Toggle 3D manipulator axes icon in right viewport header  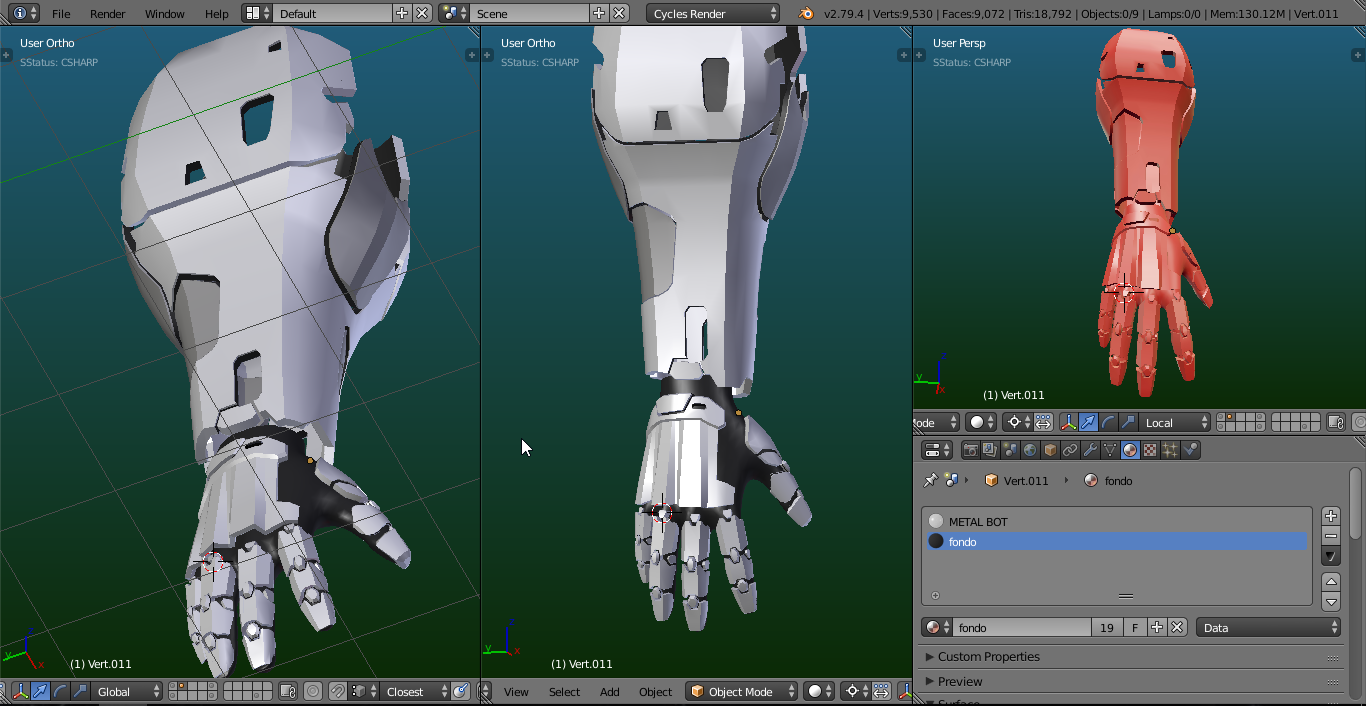pos(1068,422)
